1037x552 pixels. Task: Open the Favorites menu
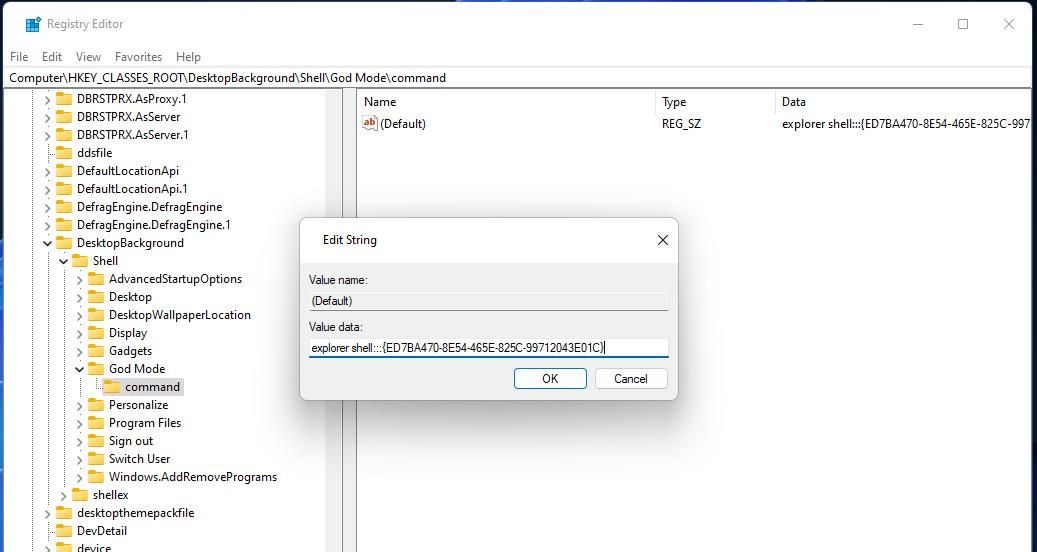coord(138,57)
